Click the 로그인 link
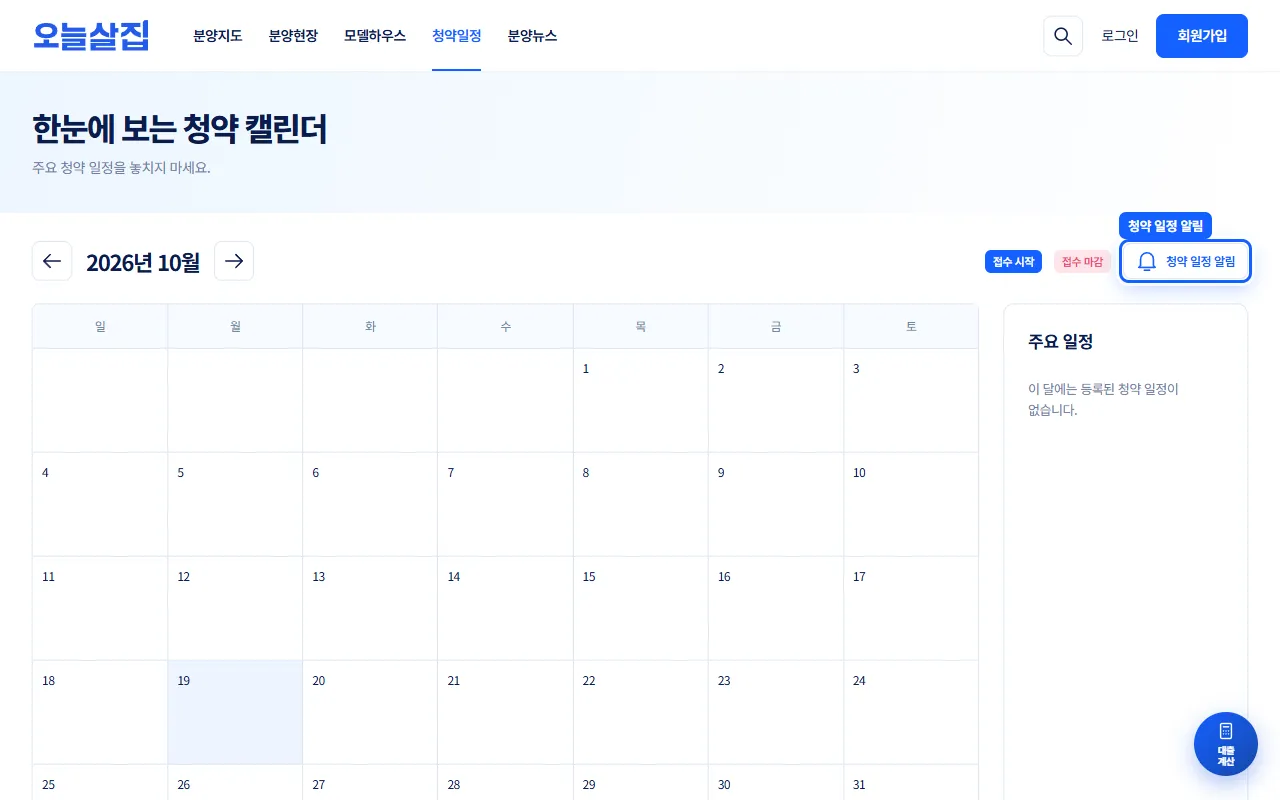The width and height of the screenshot is (1280, 800). tap(1120, 36)
